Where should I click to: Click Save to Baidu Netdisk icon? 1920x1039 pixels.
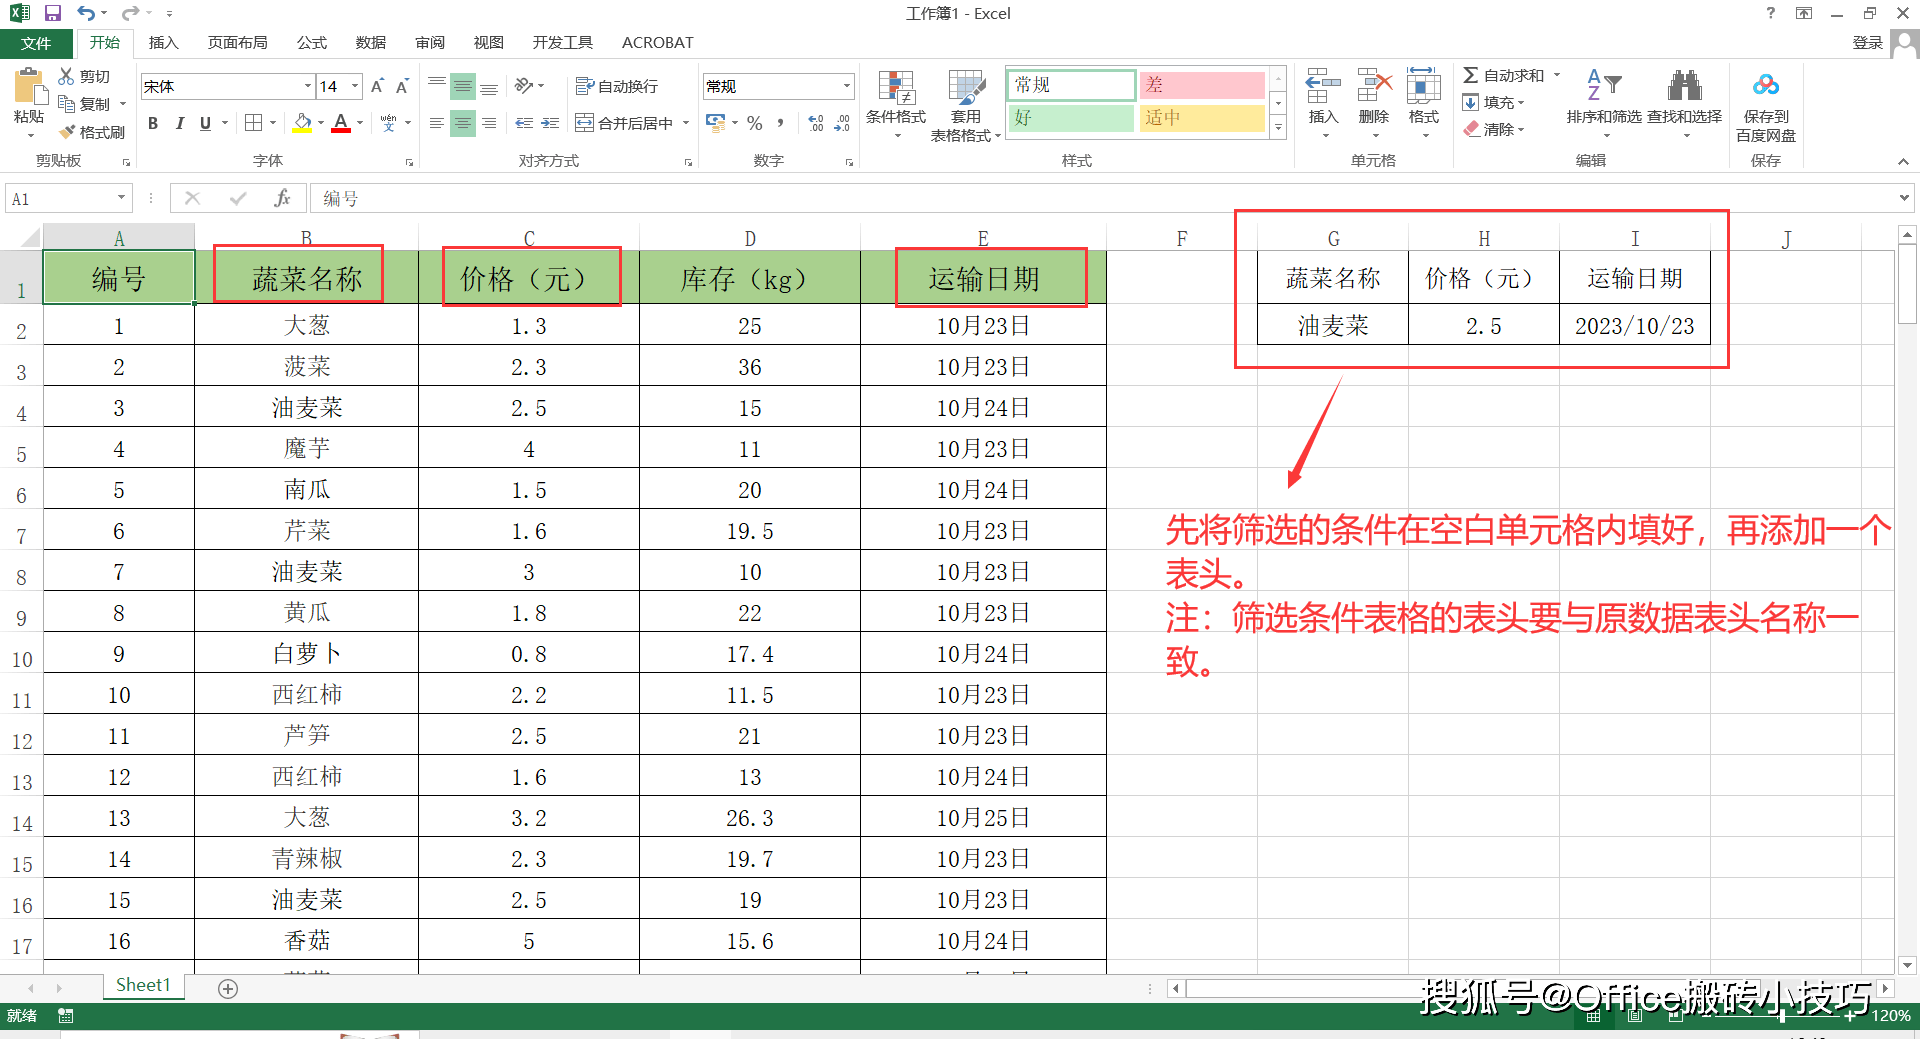click(1766, 86)
